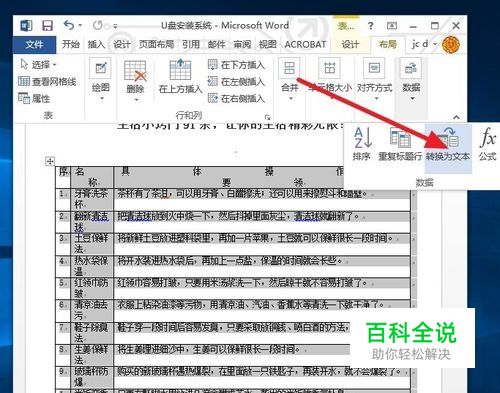500x393 pixels.
Task: Switch to the 开始 Home tab
Action: point(71,44)
